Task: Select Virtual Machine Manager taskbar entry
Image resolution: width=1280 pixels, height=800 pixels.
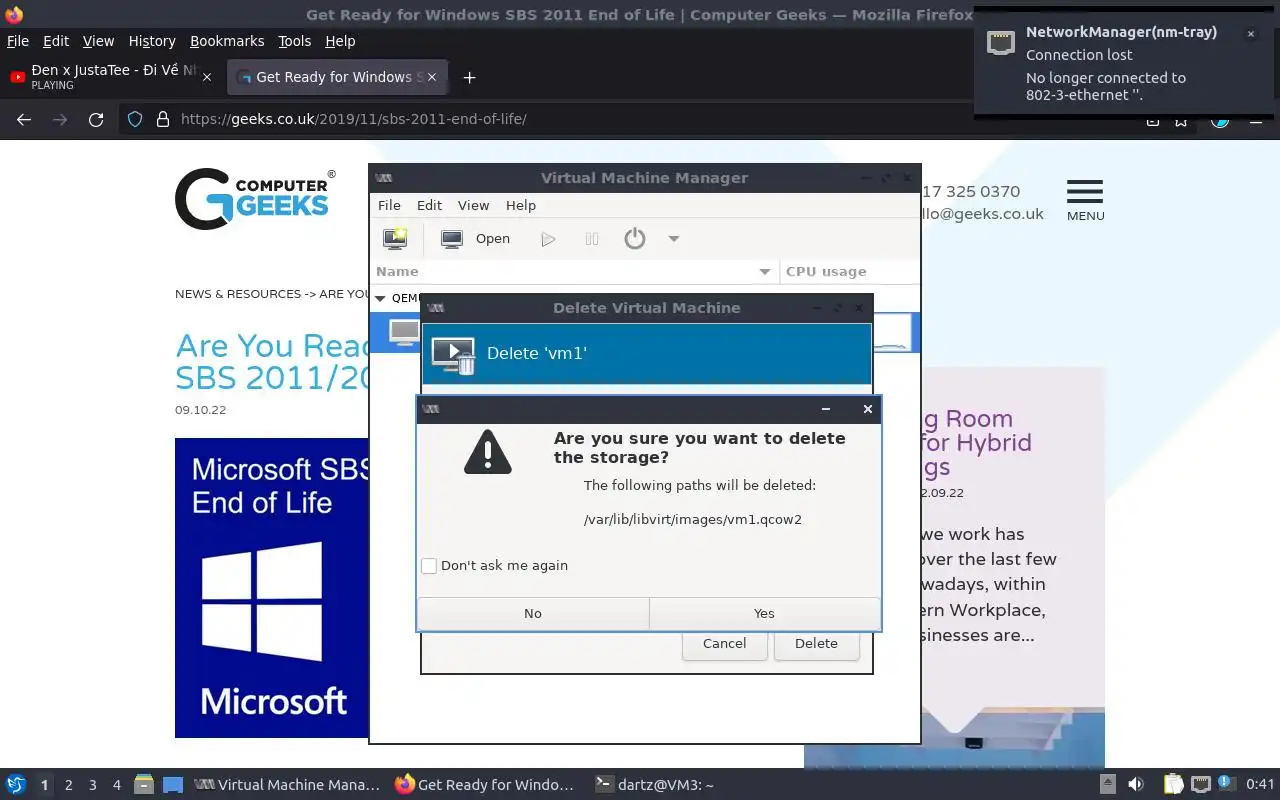Action: point(288,785)
